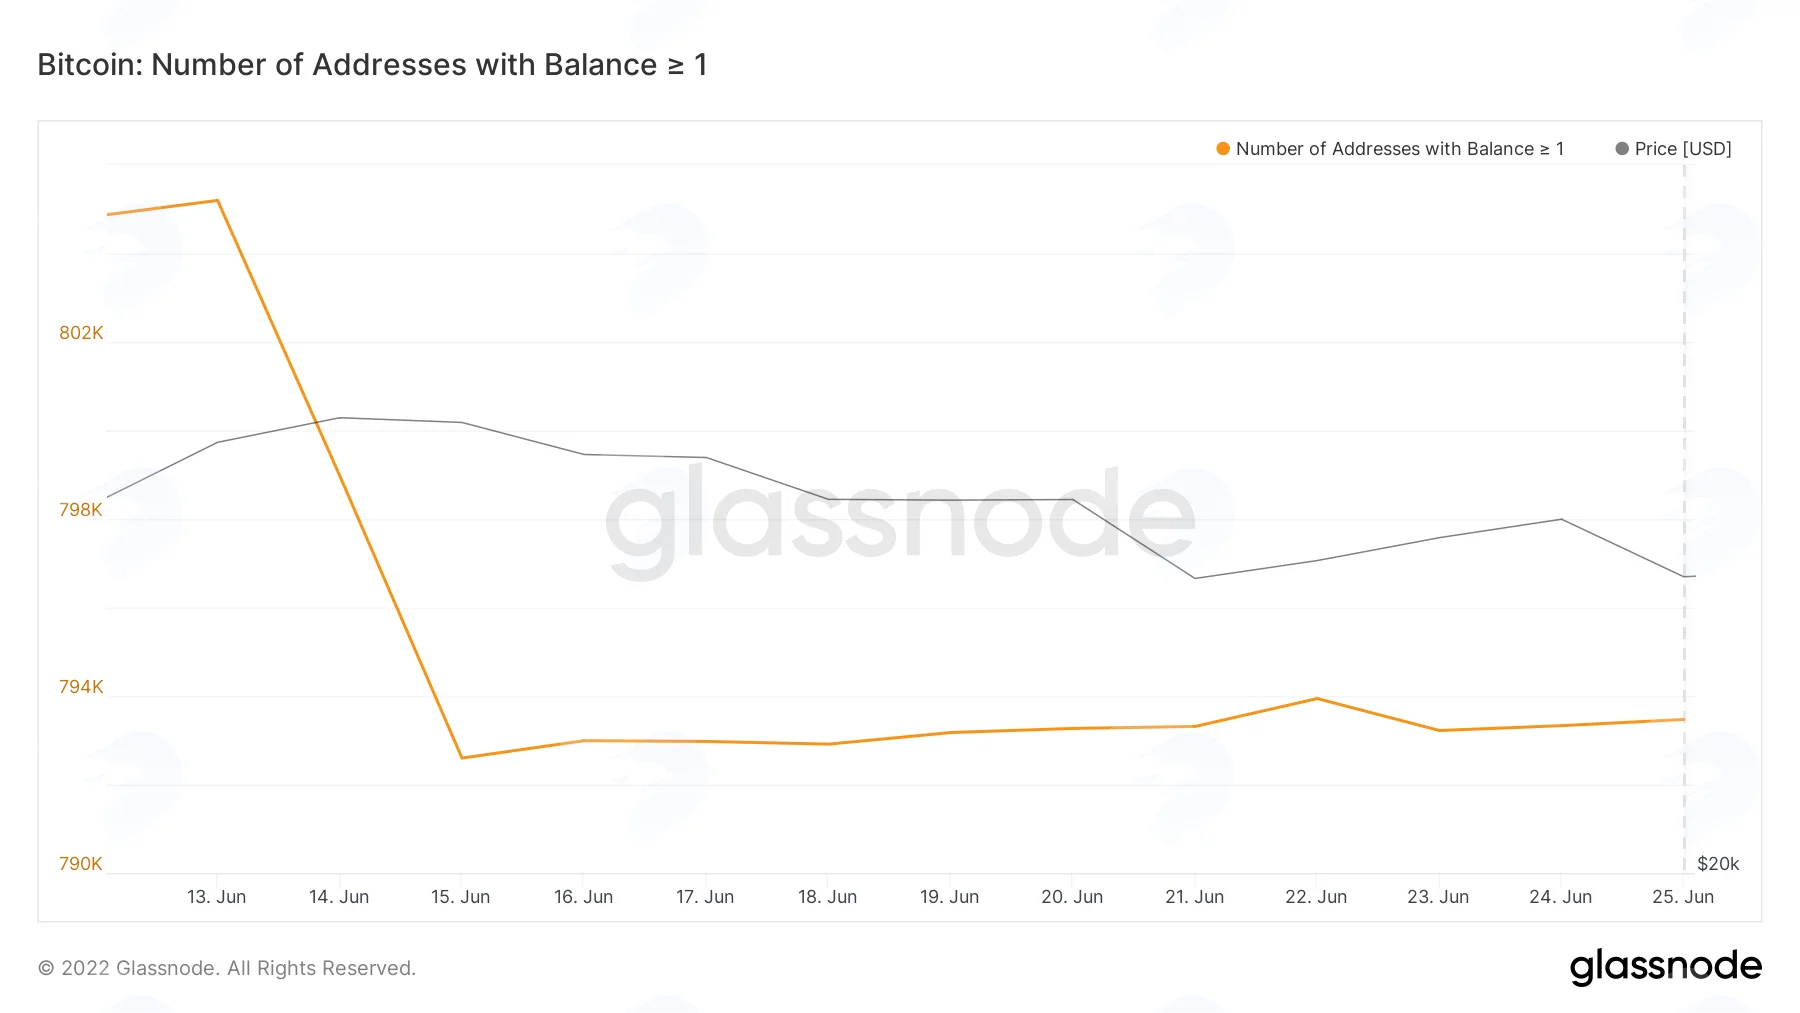Screen dimensions: 1800x1013
Task: Click the 21. Jun date tick label
Action: tap(1194, 897)
